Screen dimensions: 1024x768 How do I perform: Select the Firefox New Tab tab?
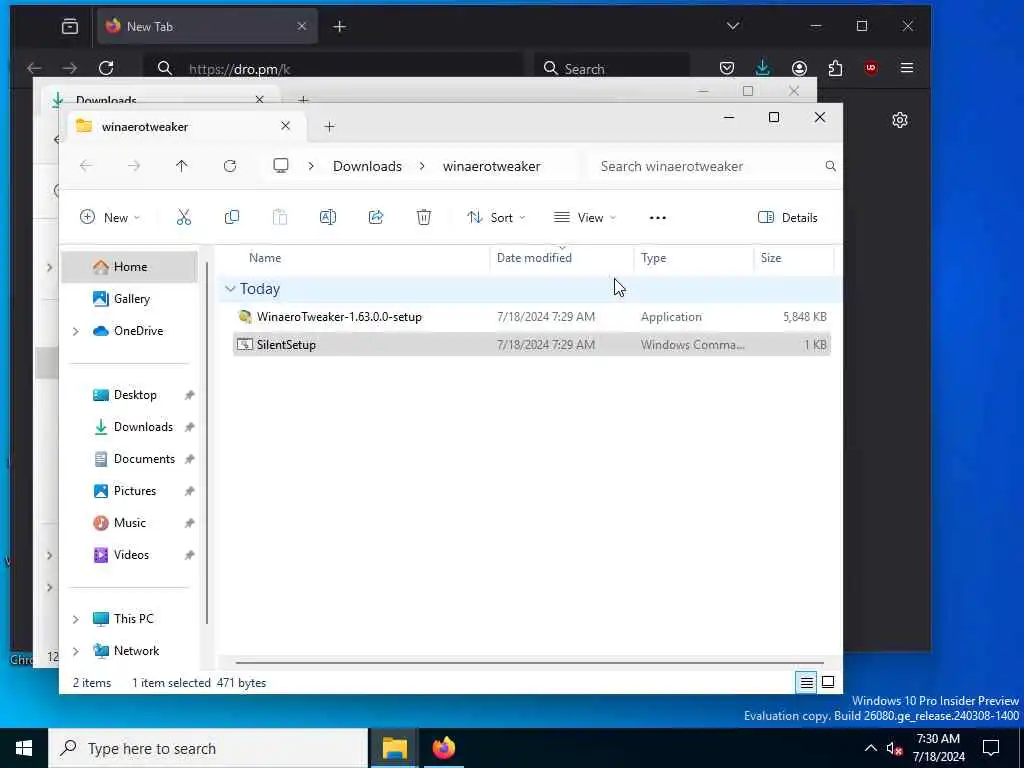pyautogui.click(x=208, y=26)
